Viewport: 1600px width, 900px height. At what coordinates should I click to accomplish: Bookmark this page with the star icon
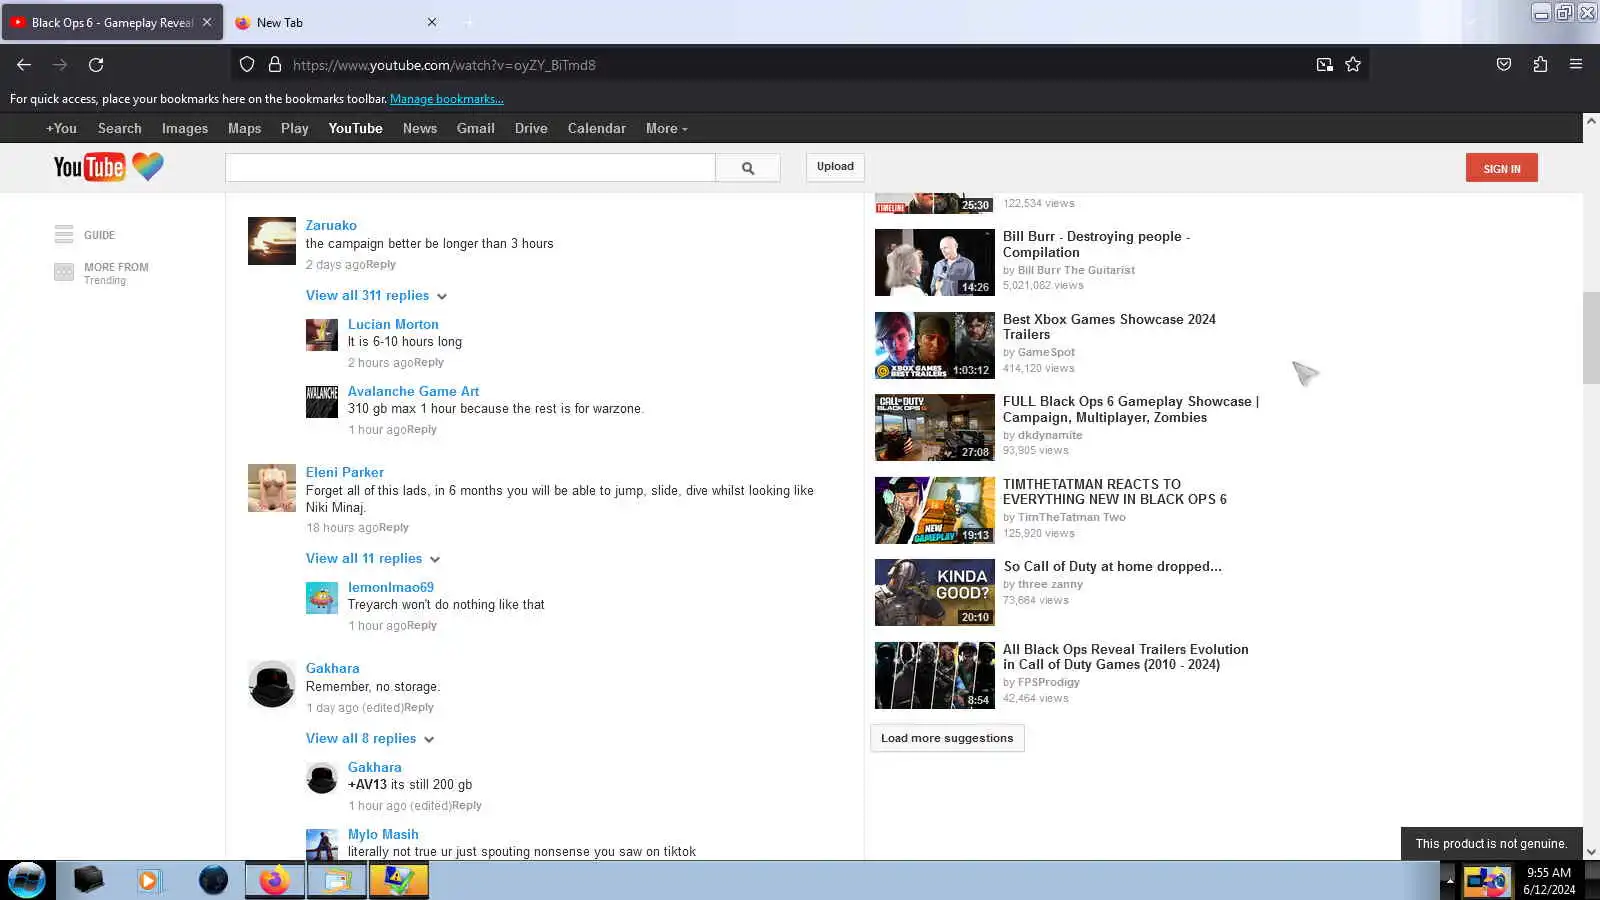coord(1353,65)
